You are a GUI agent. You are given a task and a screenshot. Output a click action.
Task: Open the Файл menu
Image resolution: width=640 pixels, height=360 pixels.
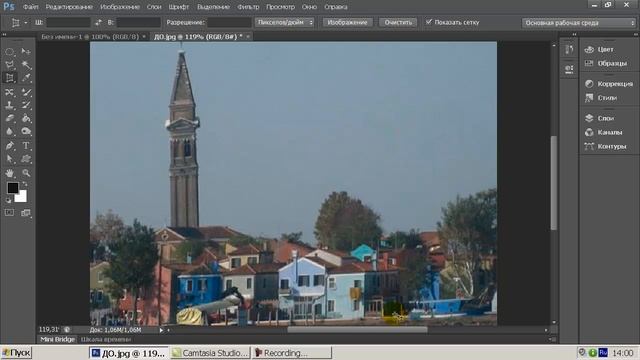(31, 7)
